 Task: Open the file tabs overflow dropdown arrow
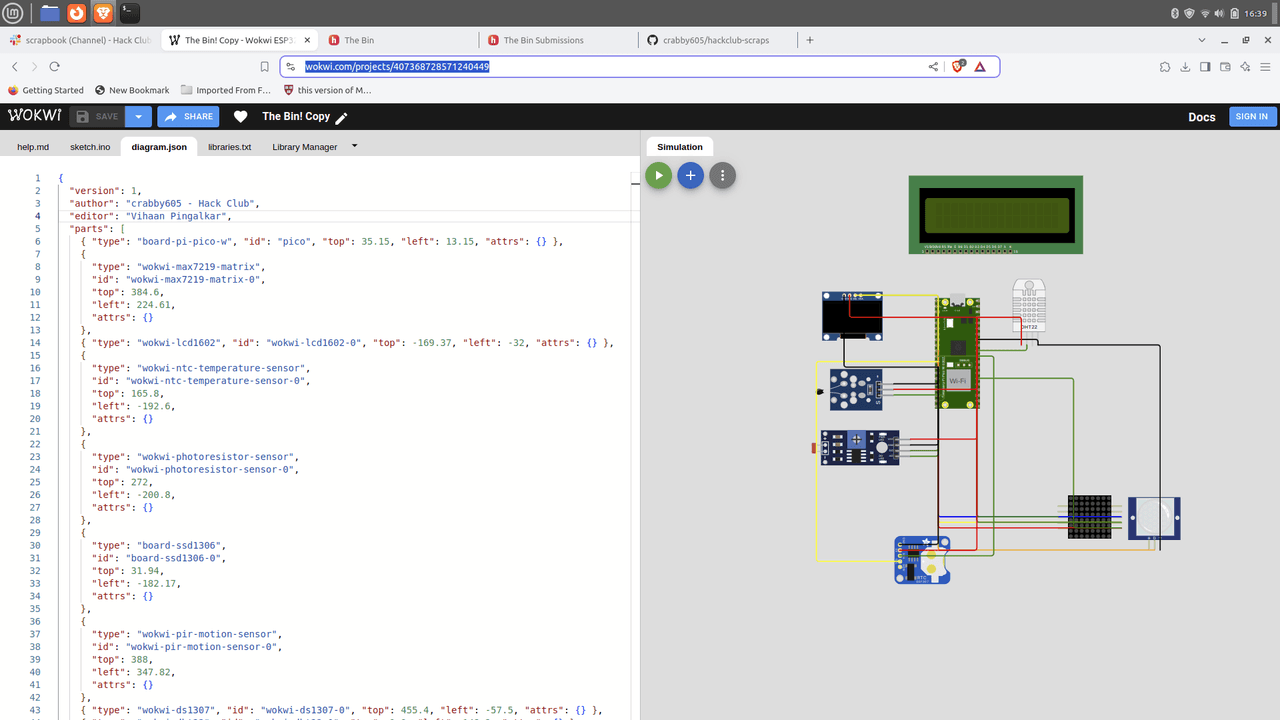coord(354,146)
